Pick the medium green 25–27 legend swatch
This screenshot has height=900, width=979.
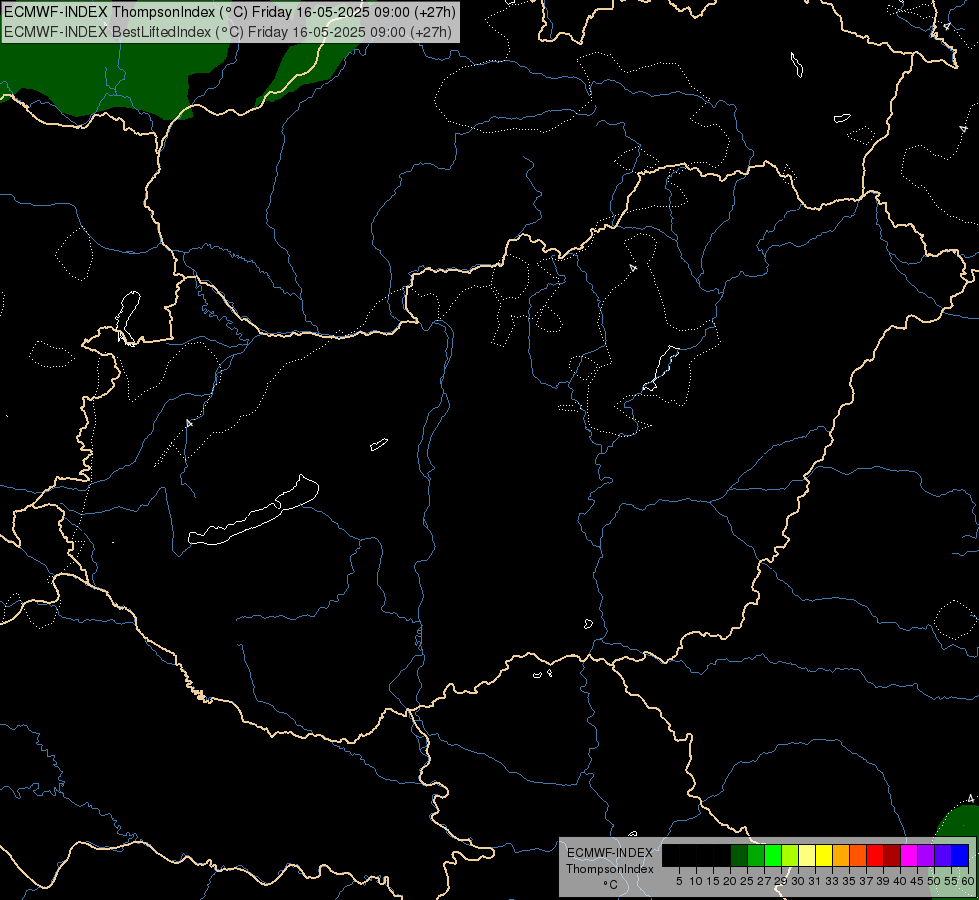coord(756,855)
